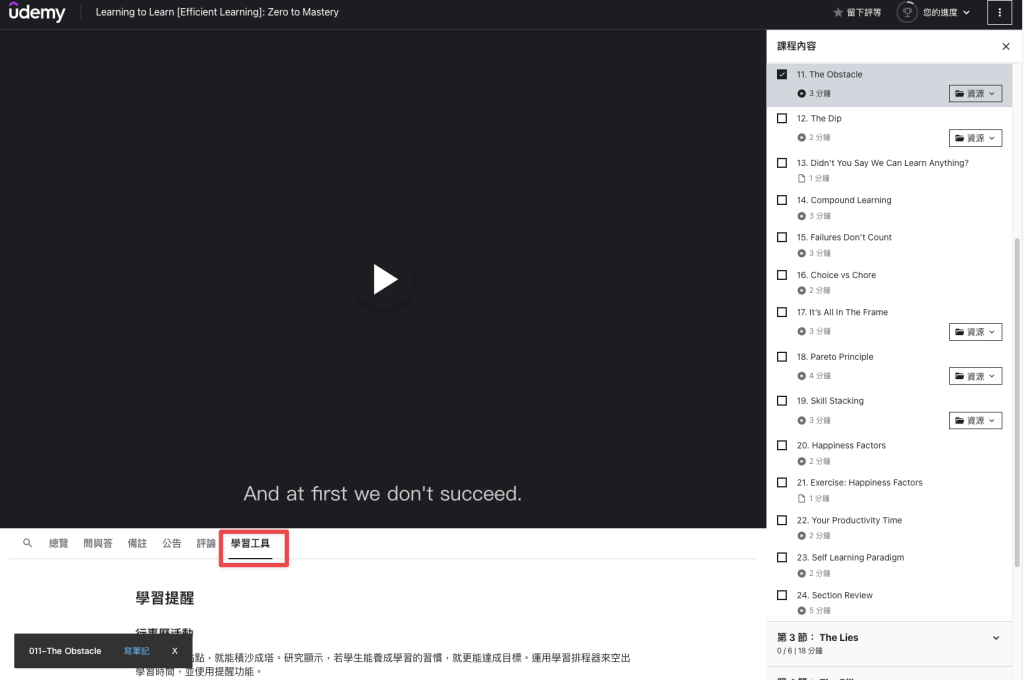This screenshot has width=1024, height=680.
Task: Expand 第 3 節 The Lies section
Action: (x=995, y=638)
